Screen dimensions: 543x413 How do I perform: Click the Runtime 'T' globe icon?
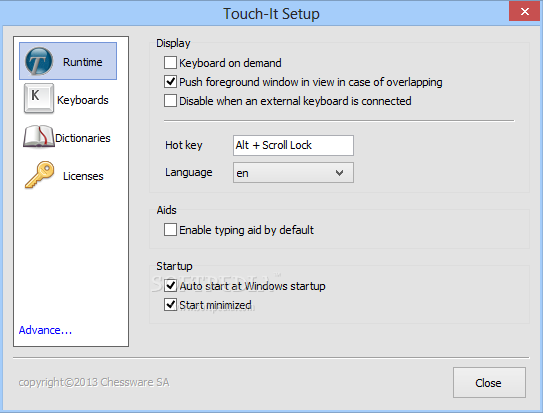[39, 61]
